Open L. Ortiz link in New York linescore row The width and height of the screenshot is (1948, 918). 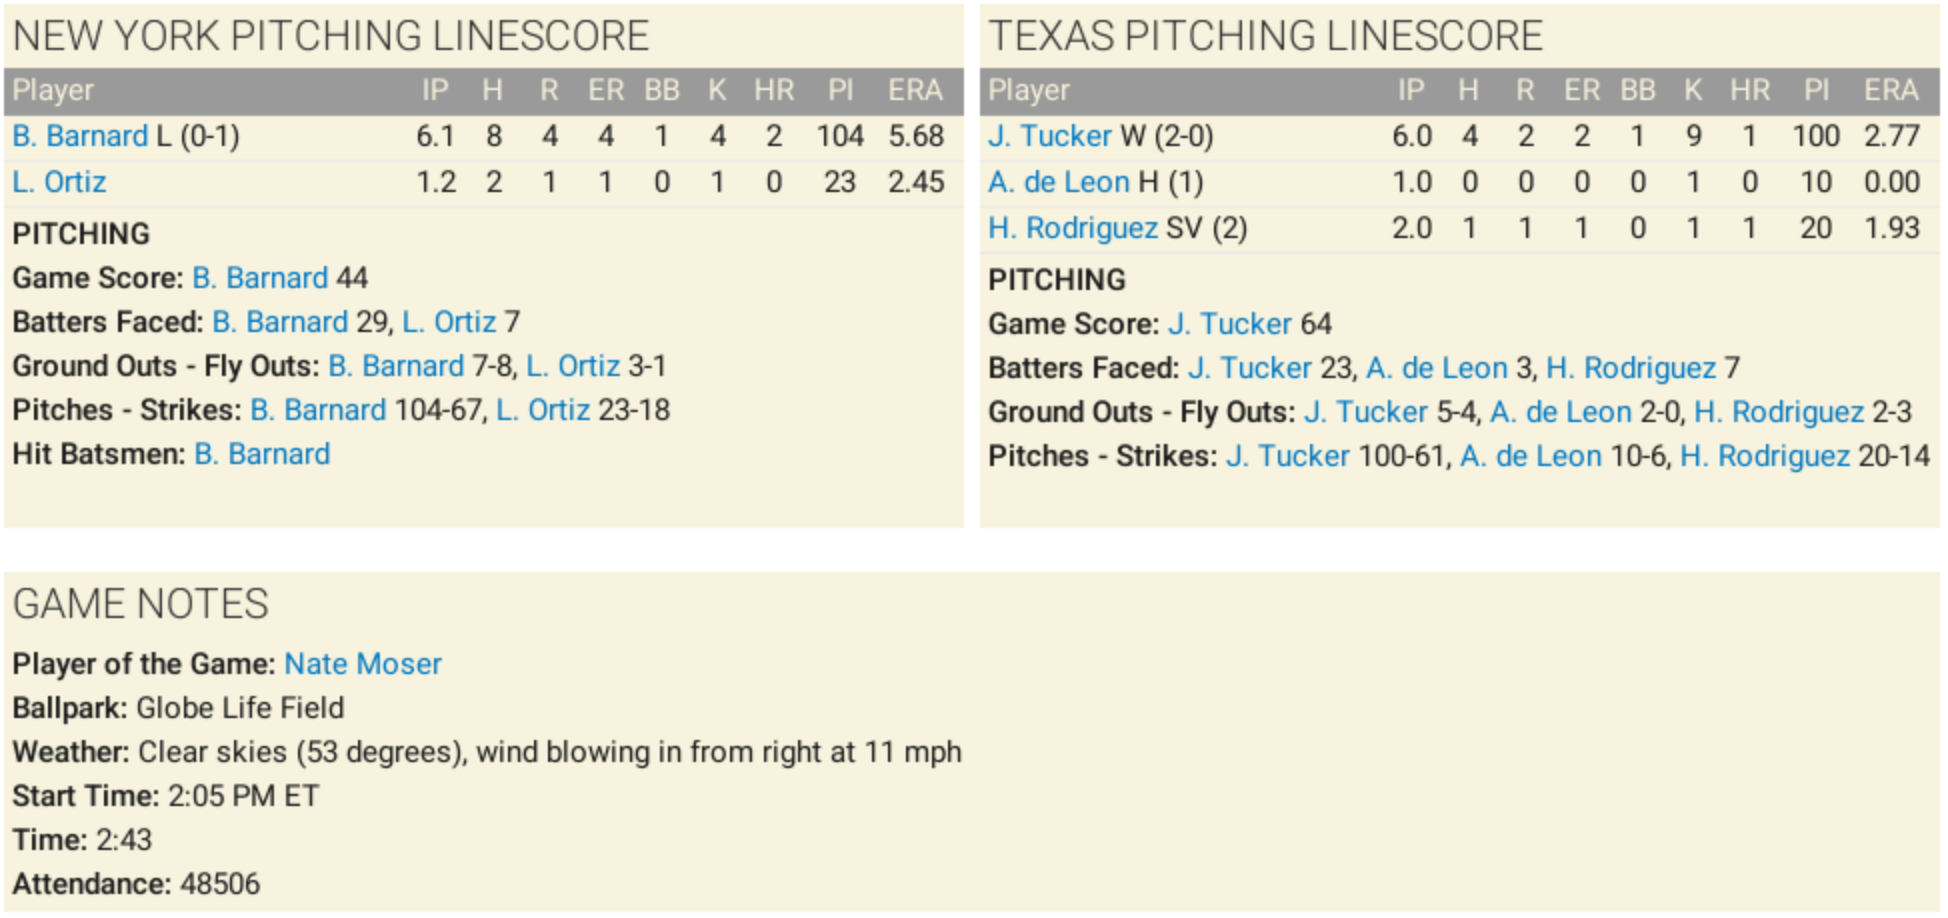(x=59, y=182)
